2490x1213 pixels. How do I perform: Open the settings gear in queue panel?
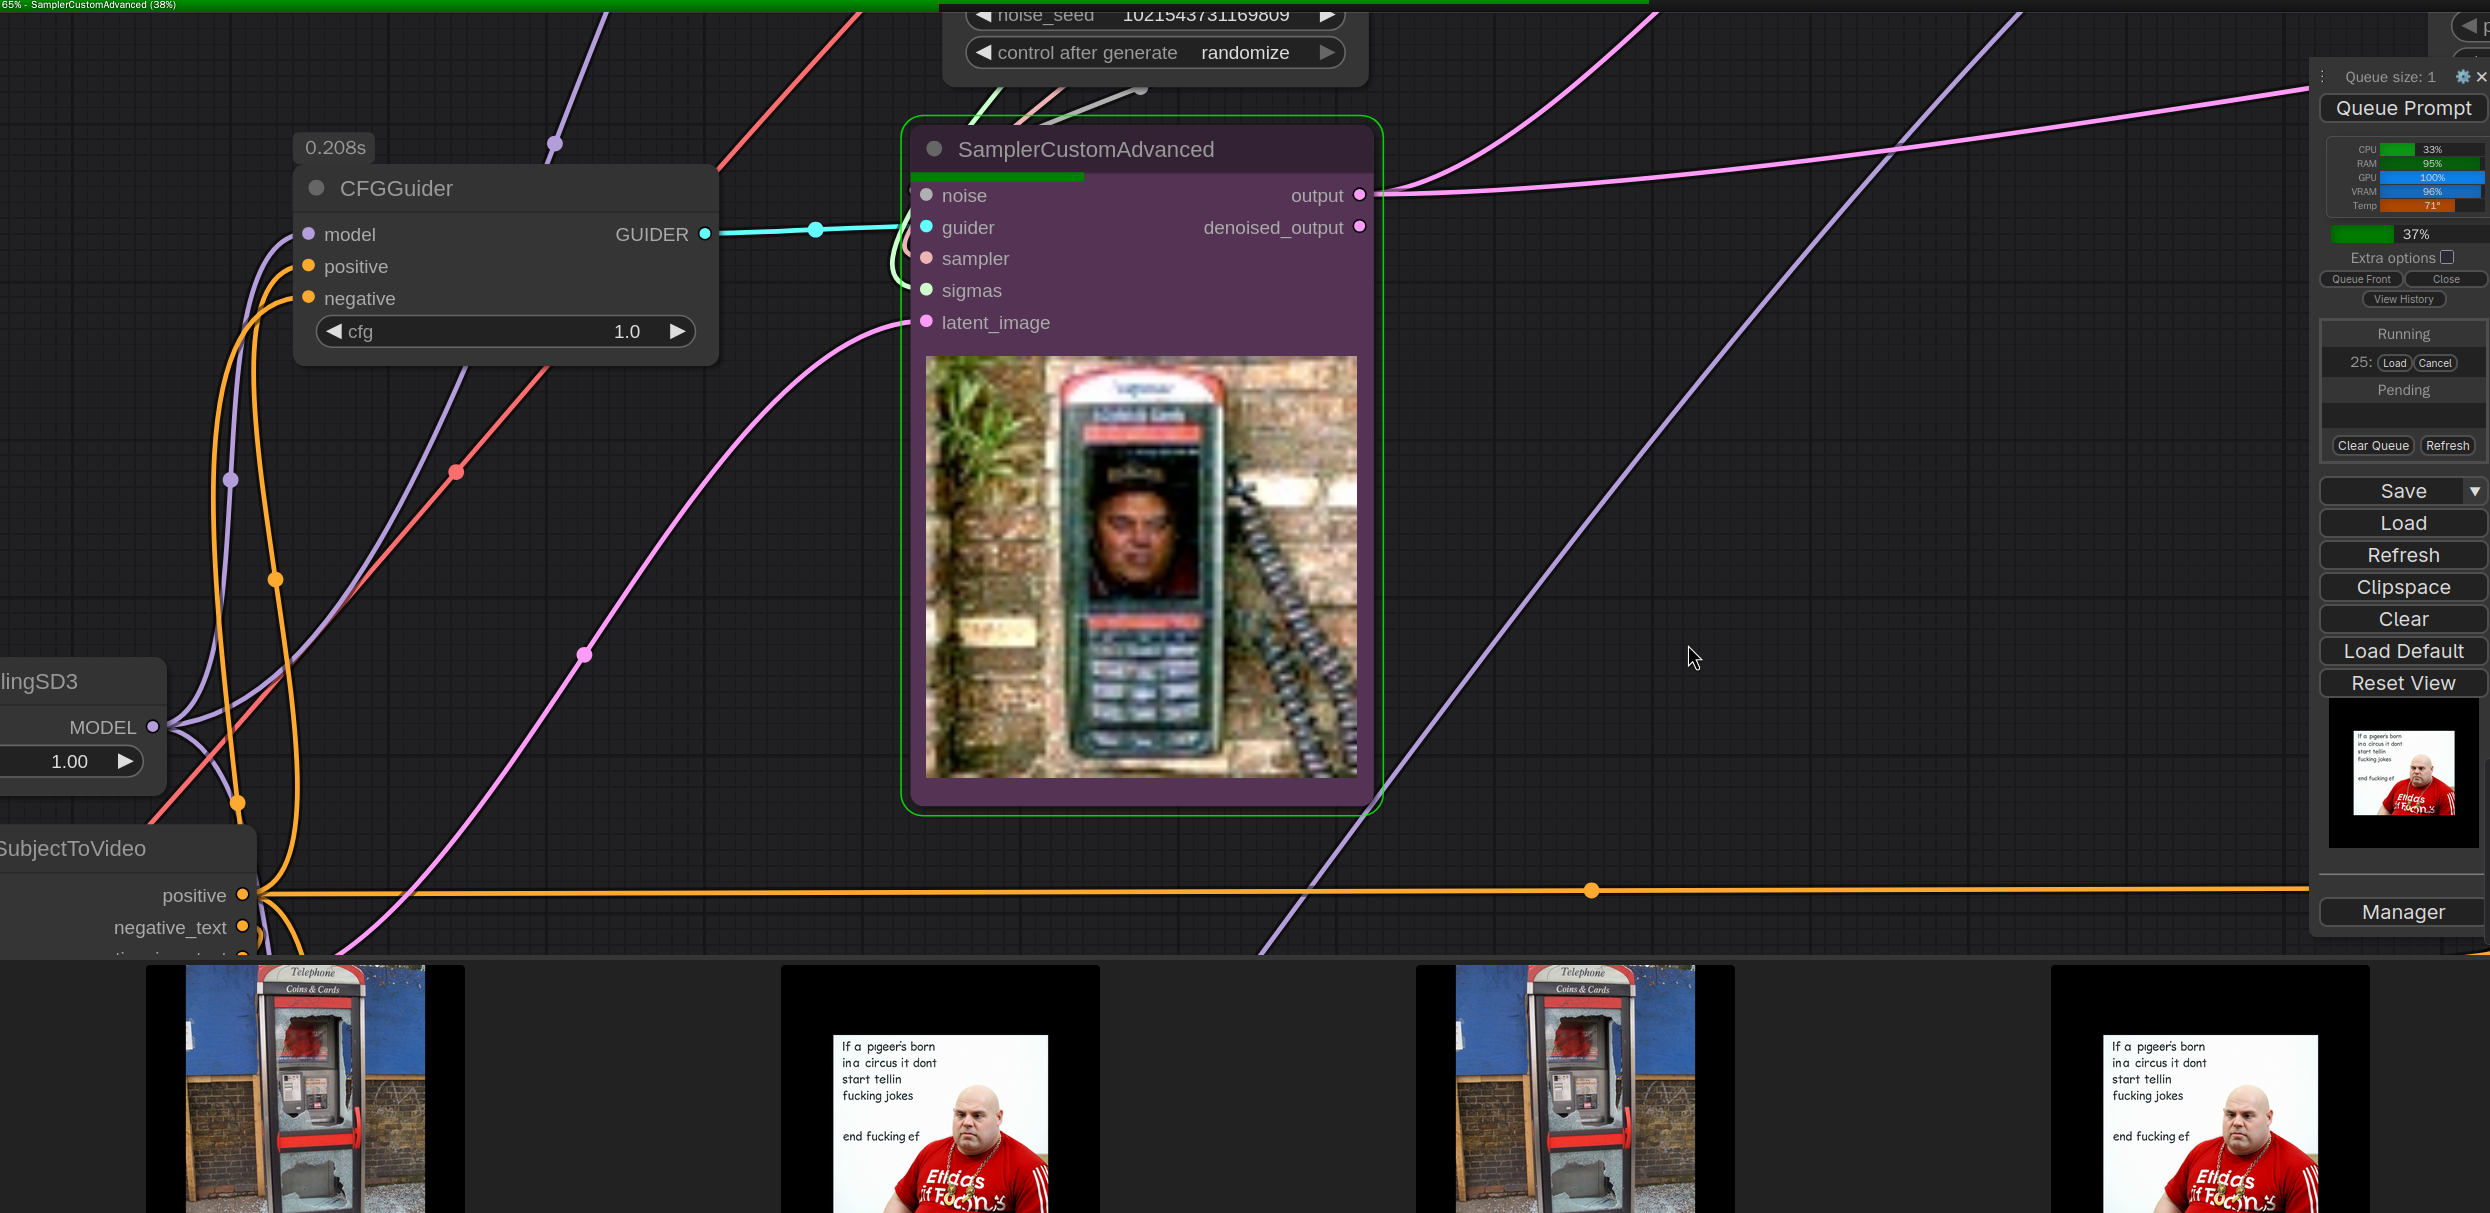pyautogui.click(x=2463, y=77)
